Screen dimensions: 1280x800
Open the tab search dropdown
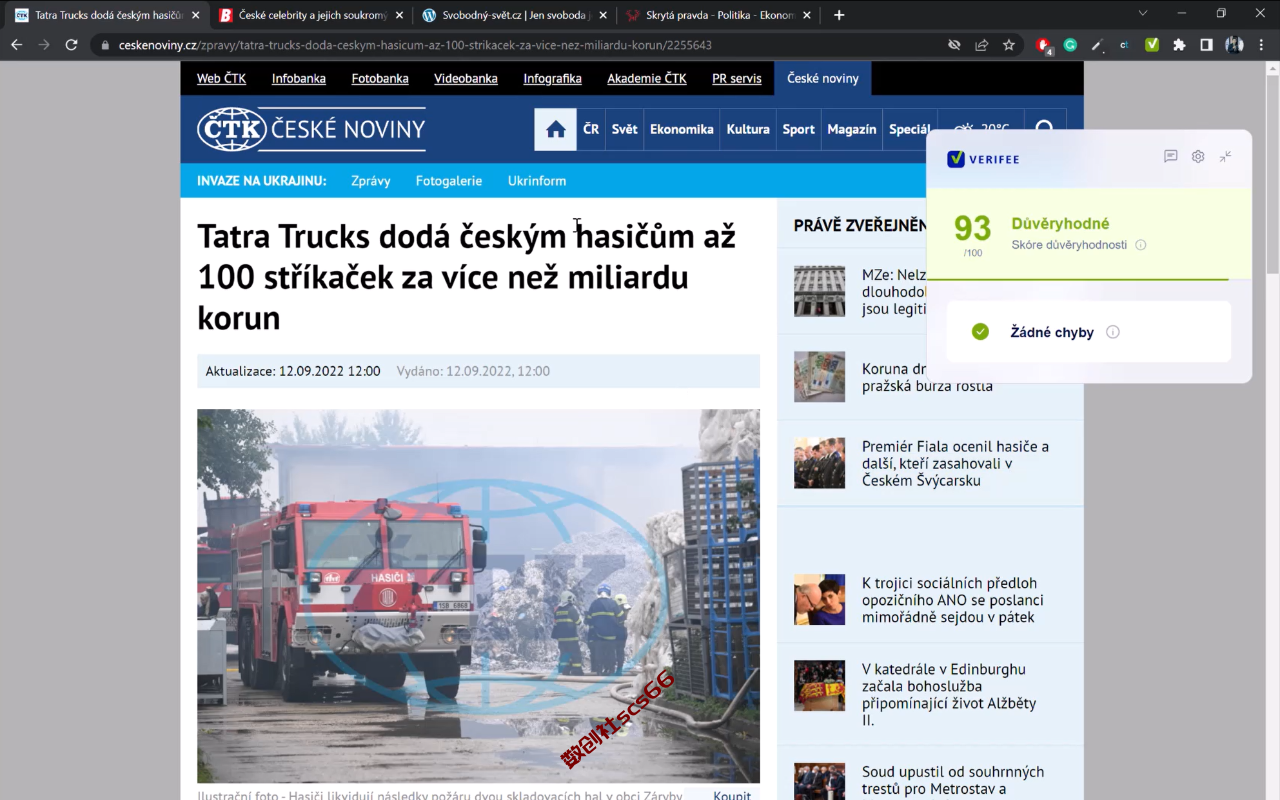pyautogui.click(x=1144, y=13)
